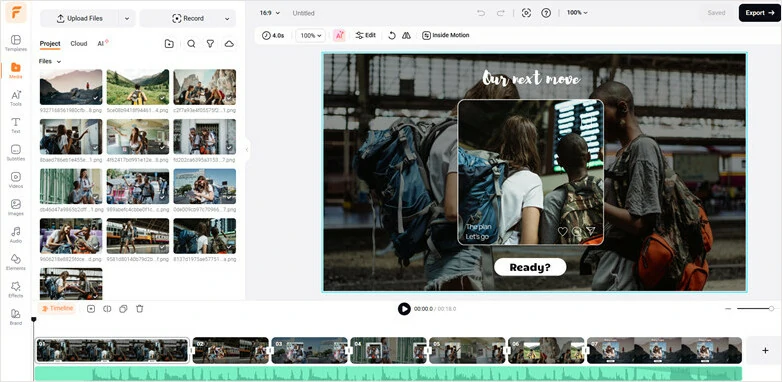
Task: Open the Audio sidebar panel
Action: pyautogui.click(x=16, y=235)
